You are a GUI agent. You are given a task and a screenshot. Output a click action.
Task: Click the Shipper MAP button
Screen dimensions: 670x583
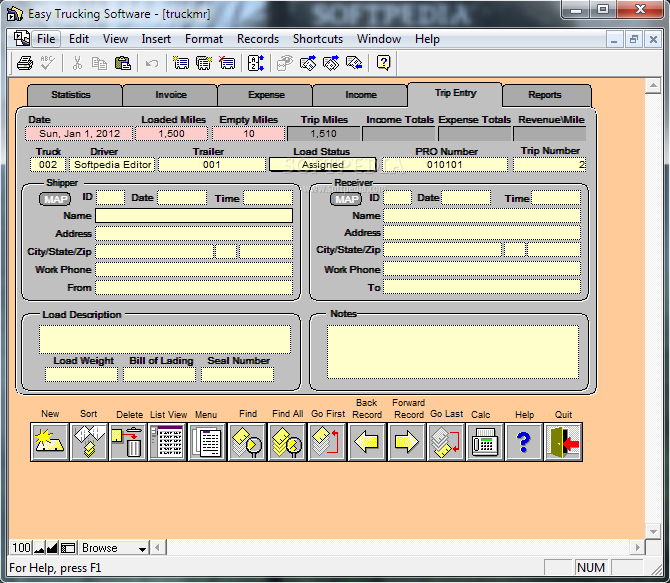click(x=55, y=198)
